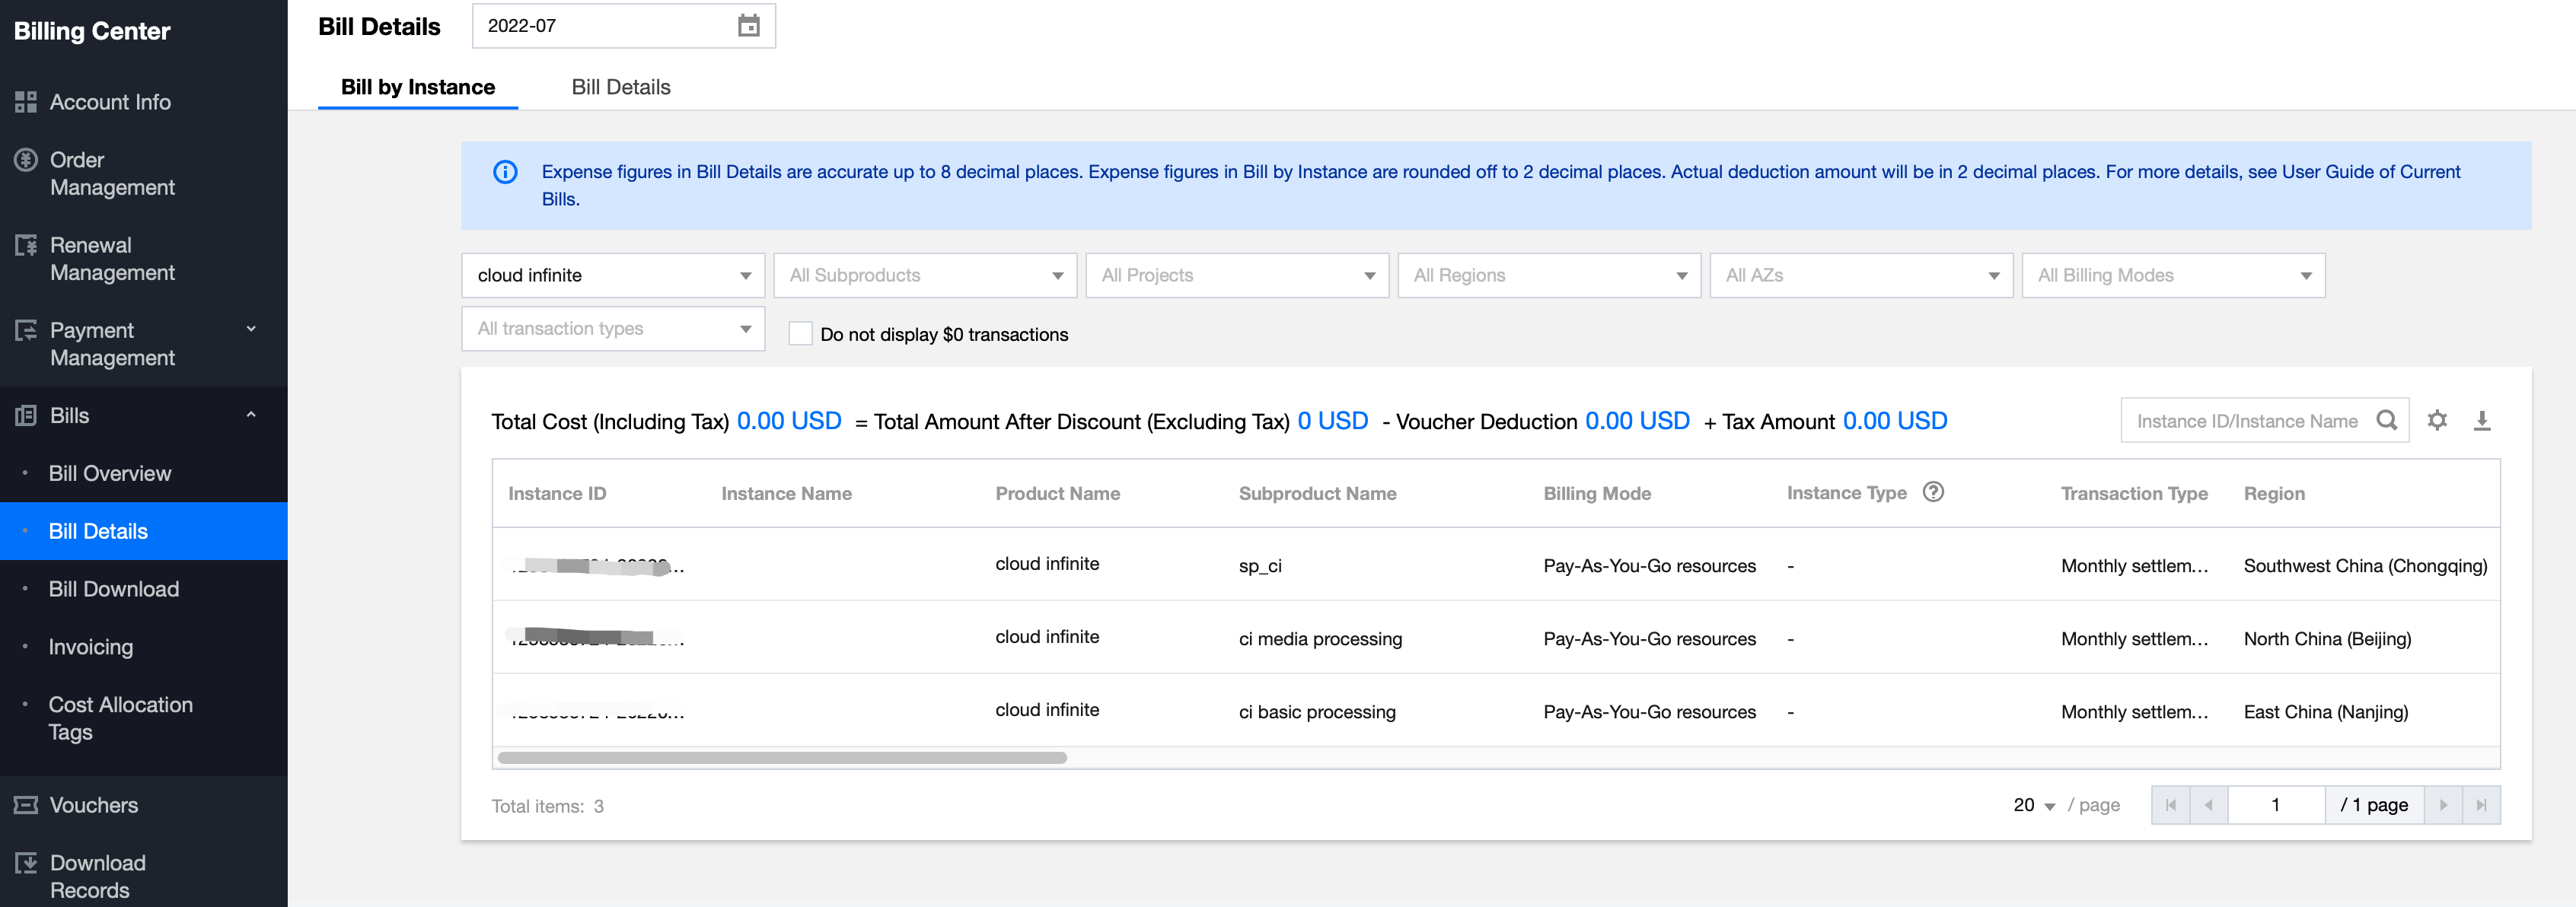Open Bill Overview in sidebar
This screenshot has width=2576, height=907.
[x=110, y=473]
